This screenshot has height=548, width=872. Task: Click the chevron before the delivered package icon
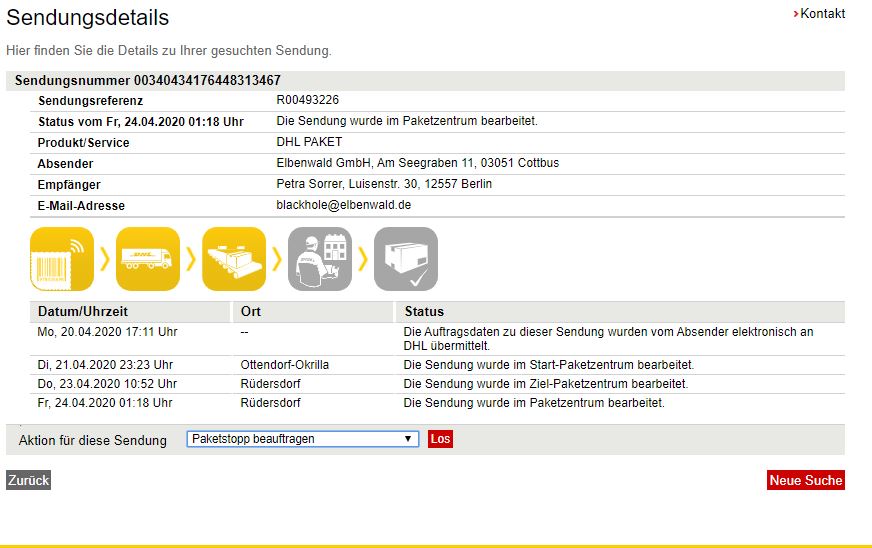pyautogui.click(x=363, y=259)
